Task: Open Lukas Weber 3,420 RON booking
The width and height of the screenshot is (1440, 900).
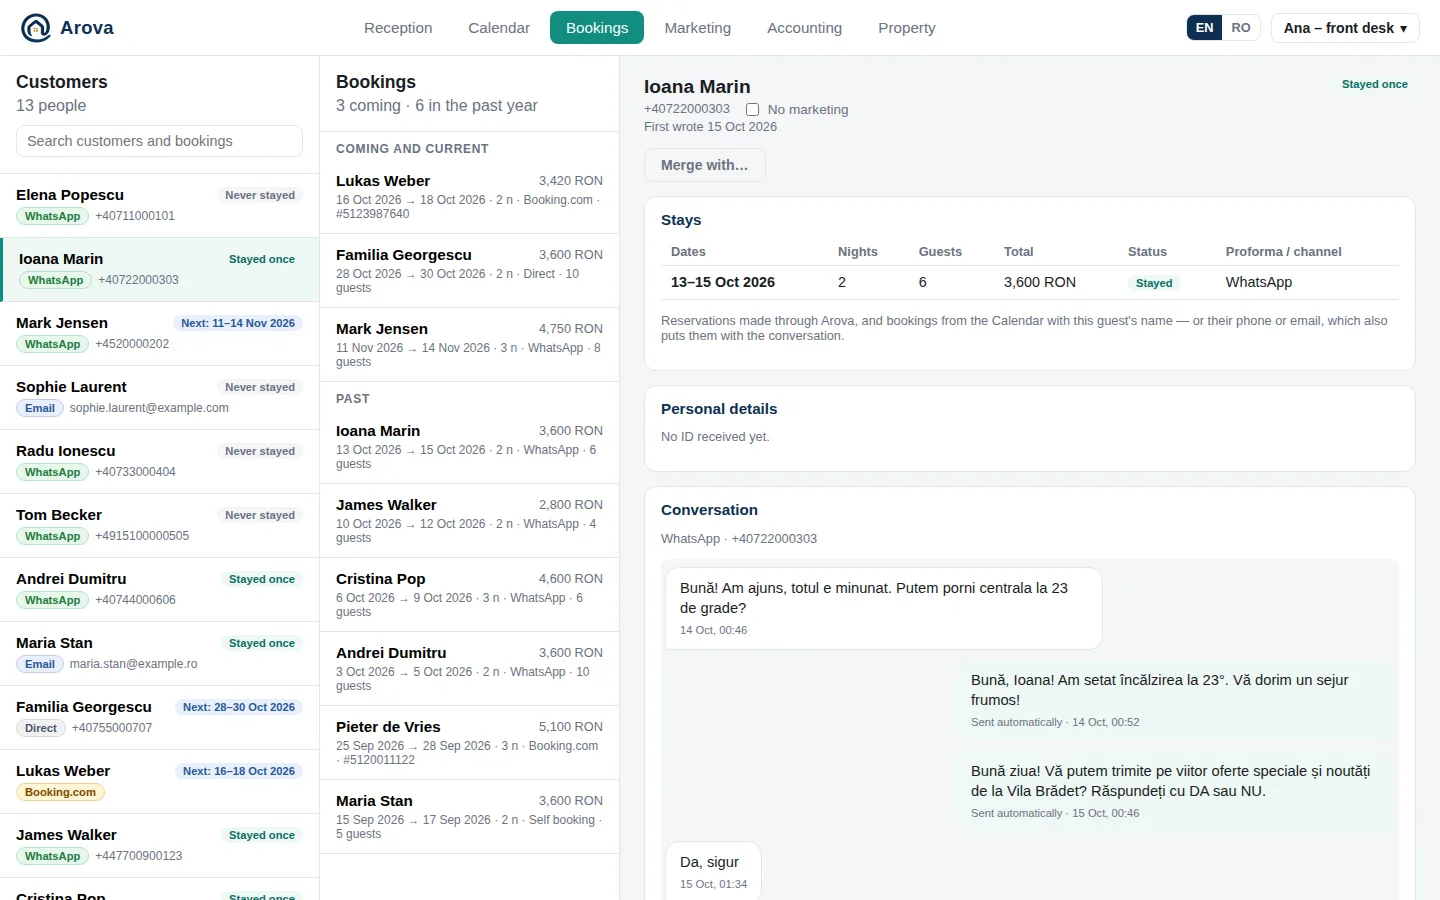Action: 469,197
